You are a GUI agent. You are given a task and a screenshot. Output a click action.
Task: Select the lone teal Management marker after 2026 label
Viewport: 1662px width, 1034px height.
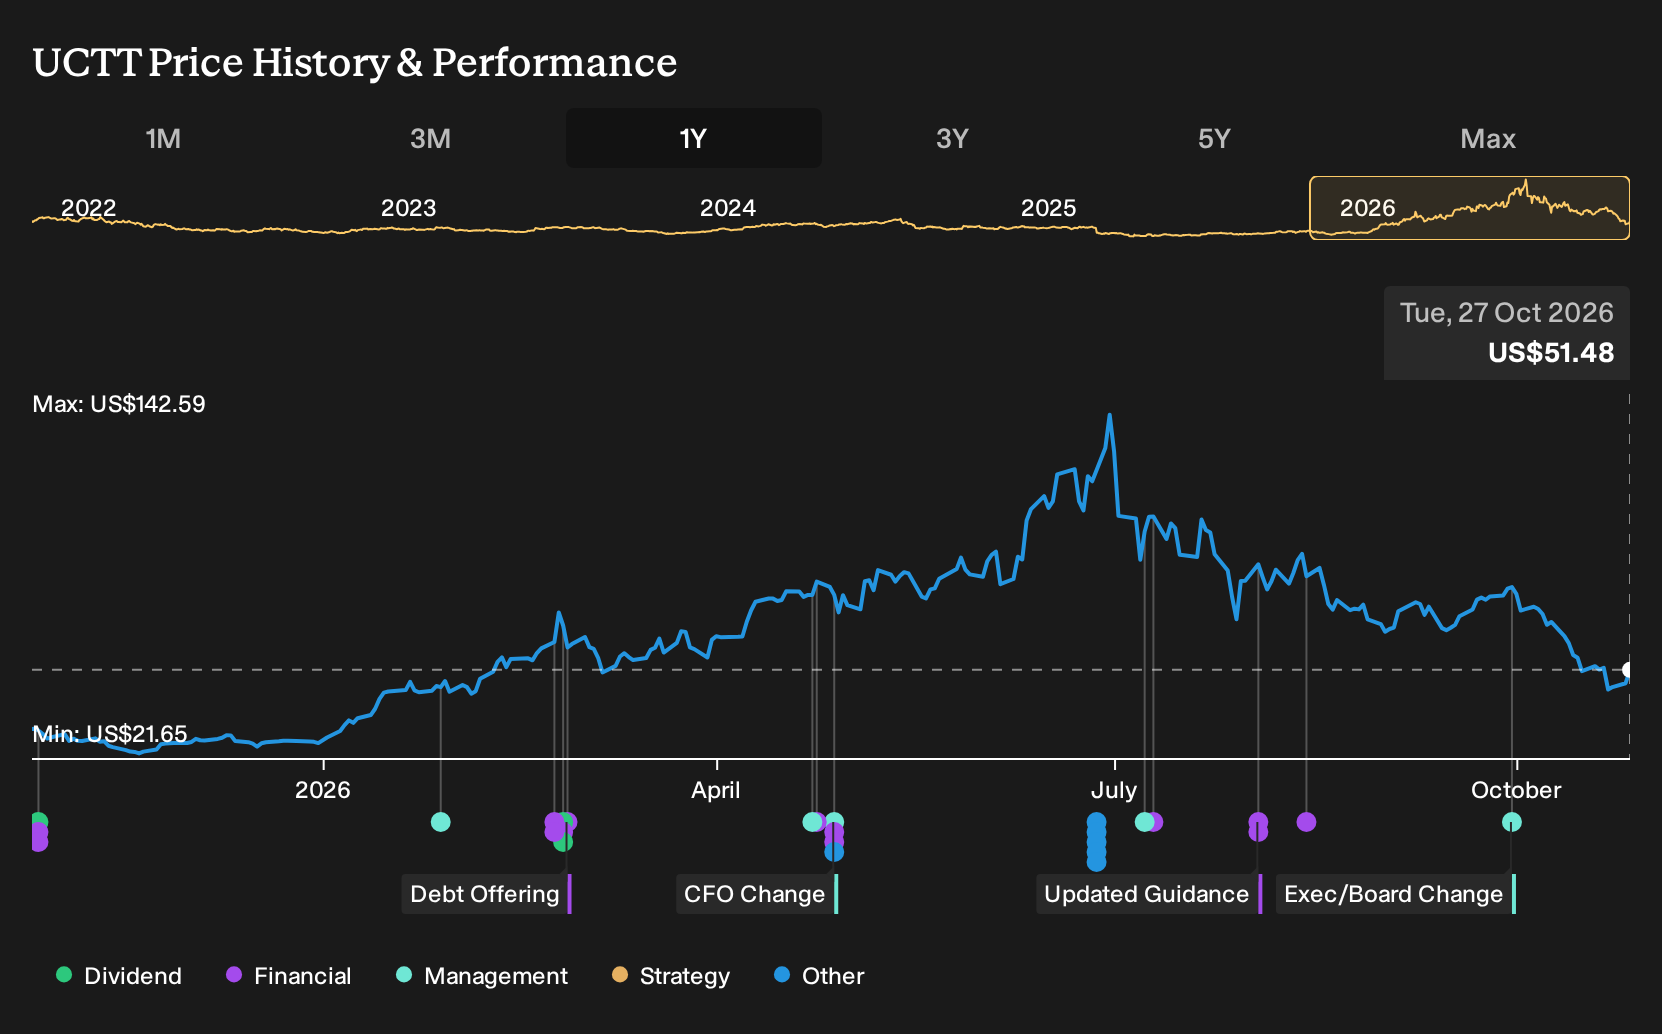441,822
